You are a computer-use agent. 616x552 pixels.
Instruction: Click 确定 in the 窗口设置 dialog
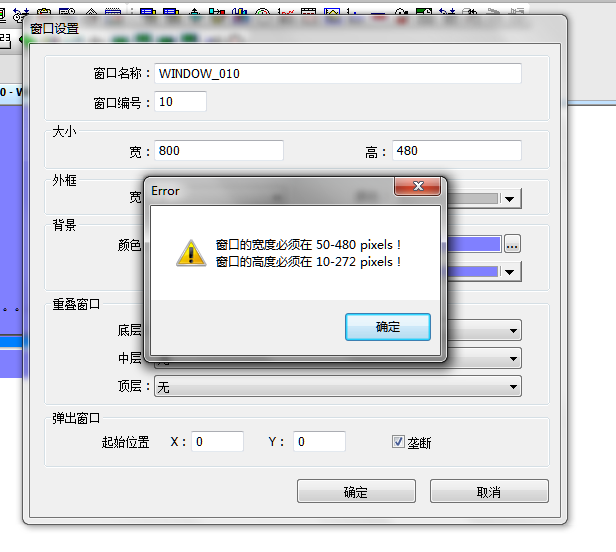tap(356, 491)
